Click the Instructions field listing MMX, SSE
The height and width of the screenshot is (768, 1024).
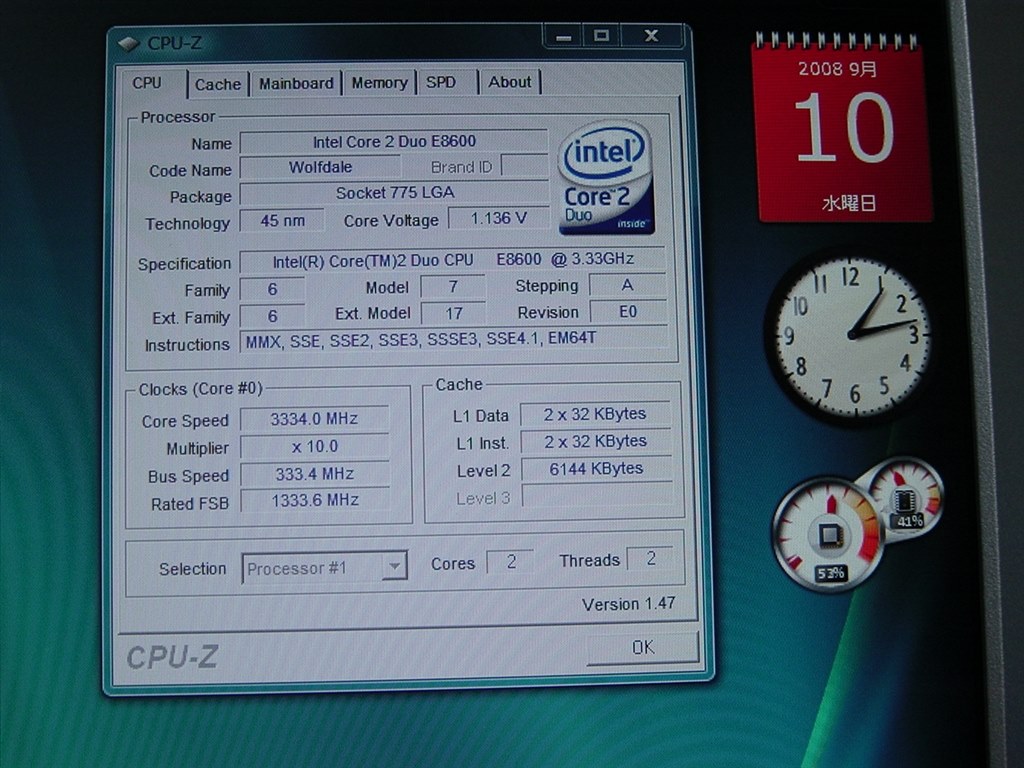(453, 340)
